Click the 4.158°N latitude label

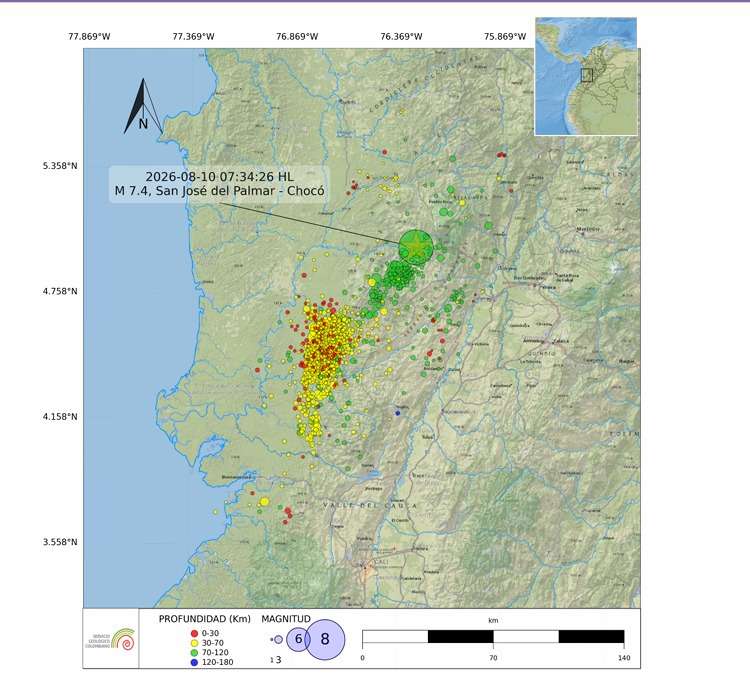(60, 417)
